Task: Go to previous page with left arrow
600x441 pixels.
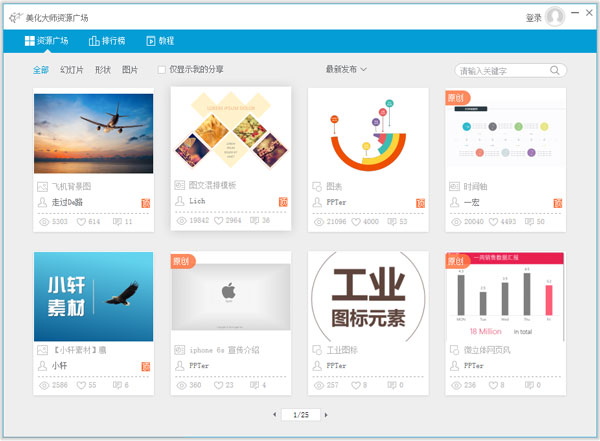Action: 275,415
